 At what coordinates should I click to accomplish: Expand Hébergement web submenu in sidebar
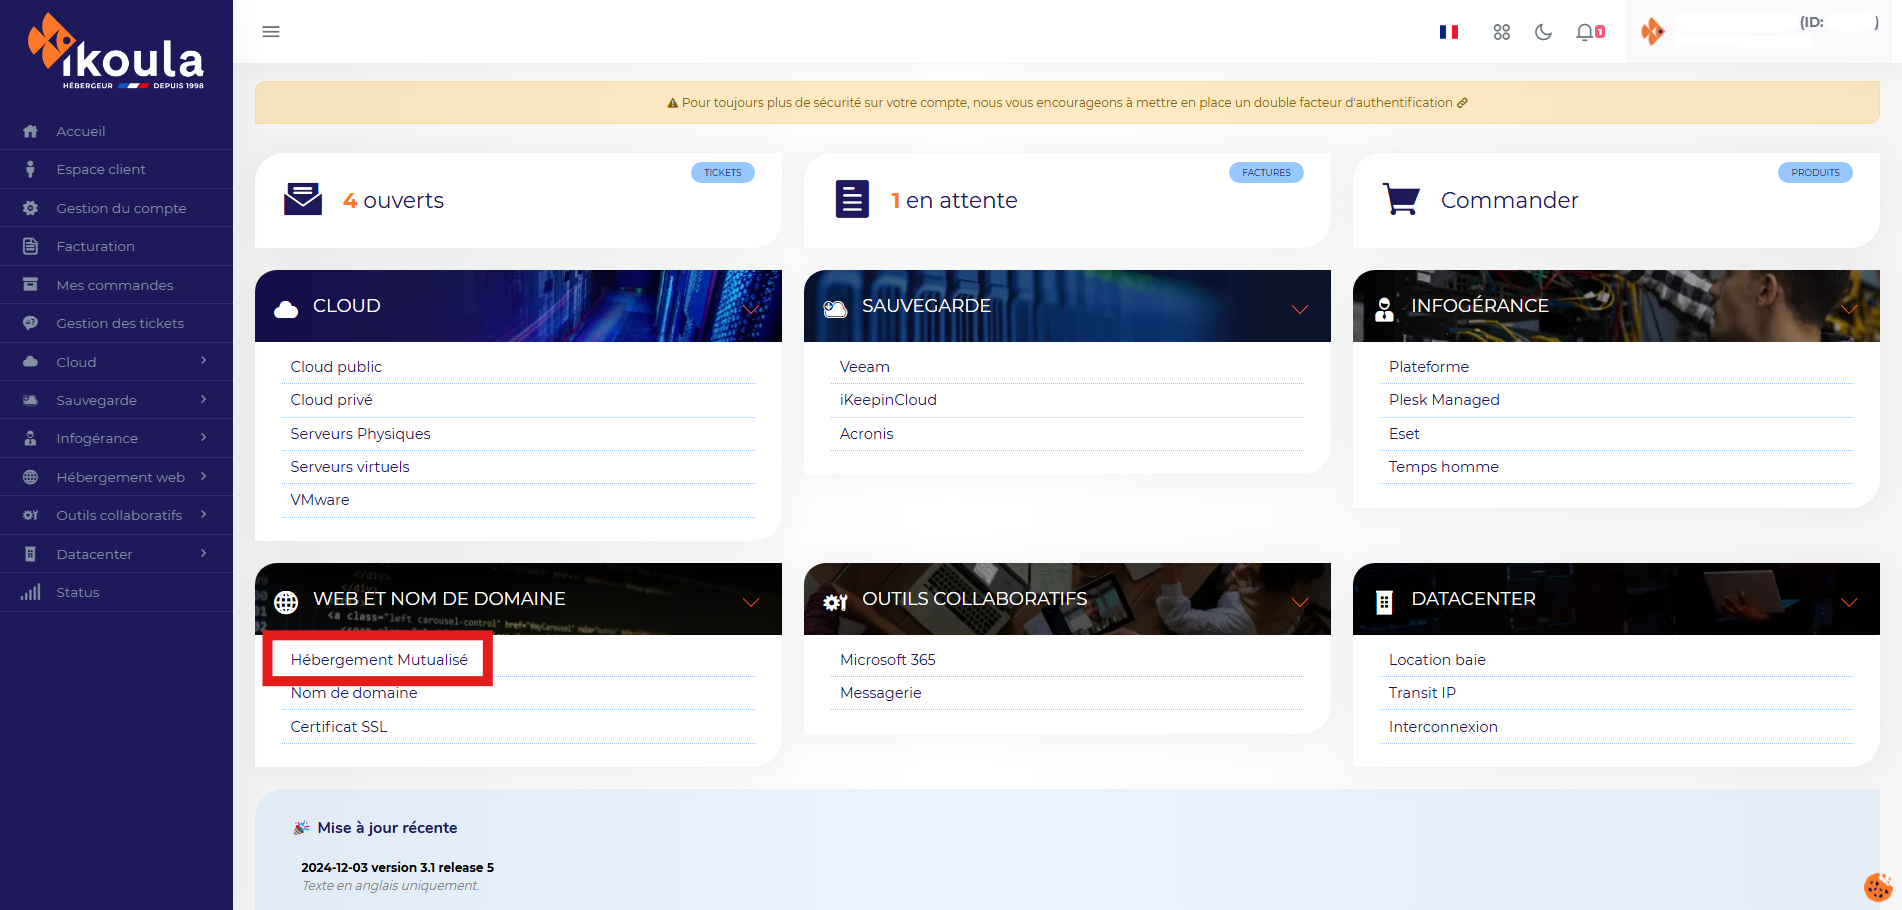(x=203, y=476)
